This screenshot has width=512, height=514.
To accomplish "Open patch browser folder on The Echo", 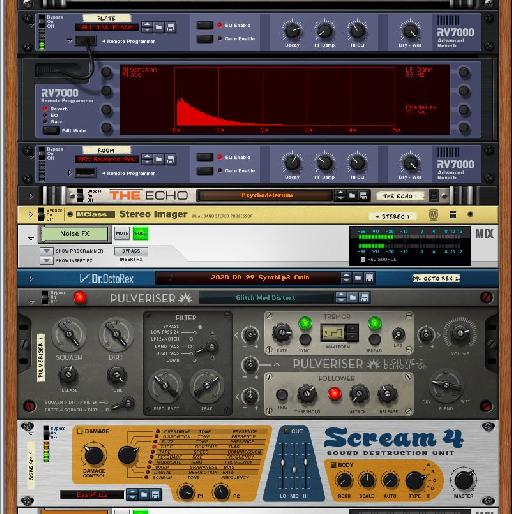I will tap(352, 195).
